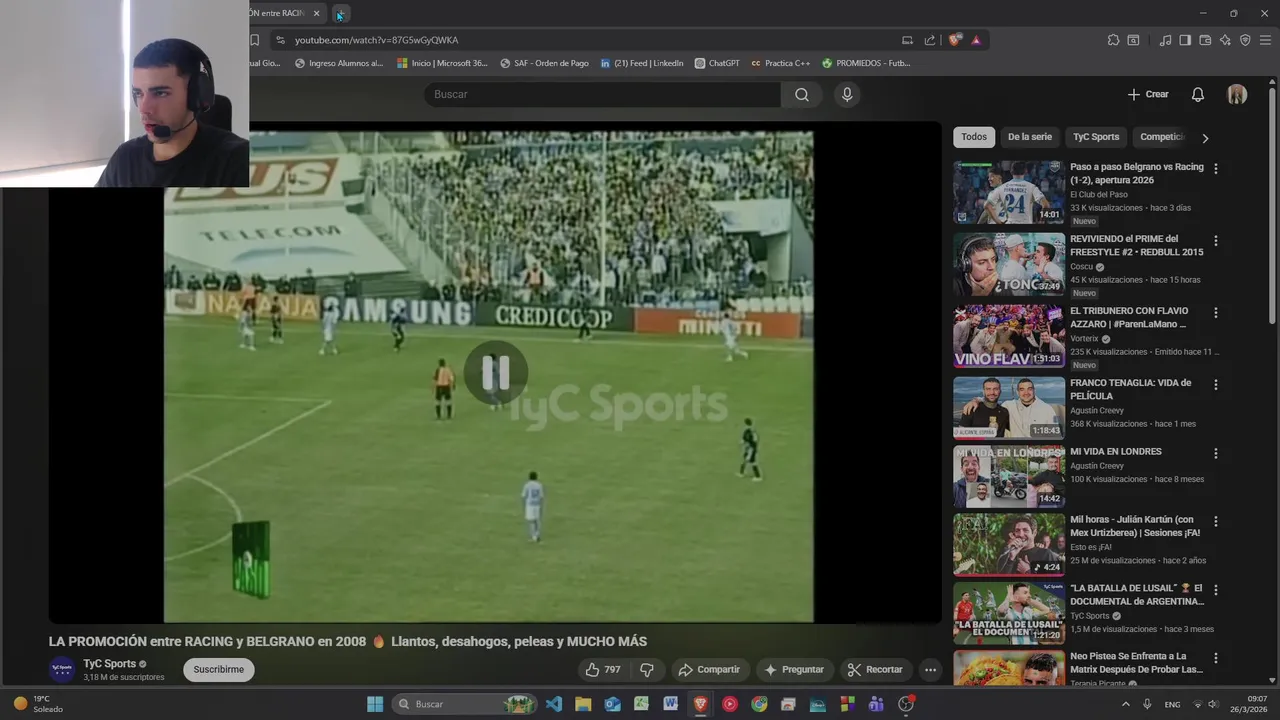Image resolution: width=1280 pixels, height=720 pixels.
Task: Open the browser extensions puzzle icon
Action: [1113, 40]
